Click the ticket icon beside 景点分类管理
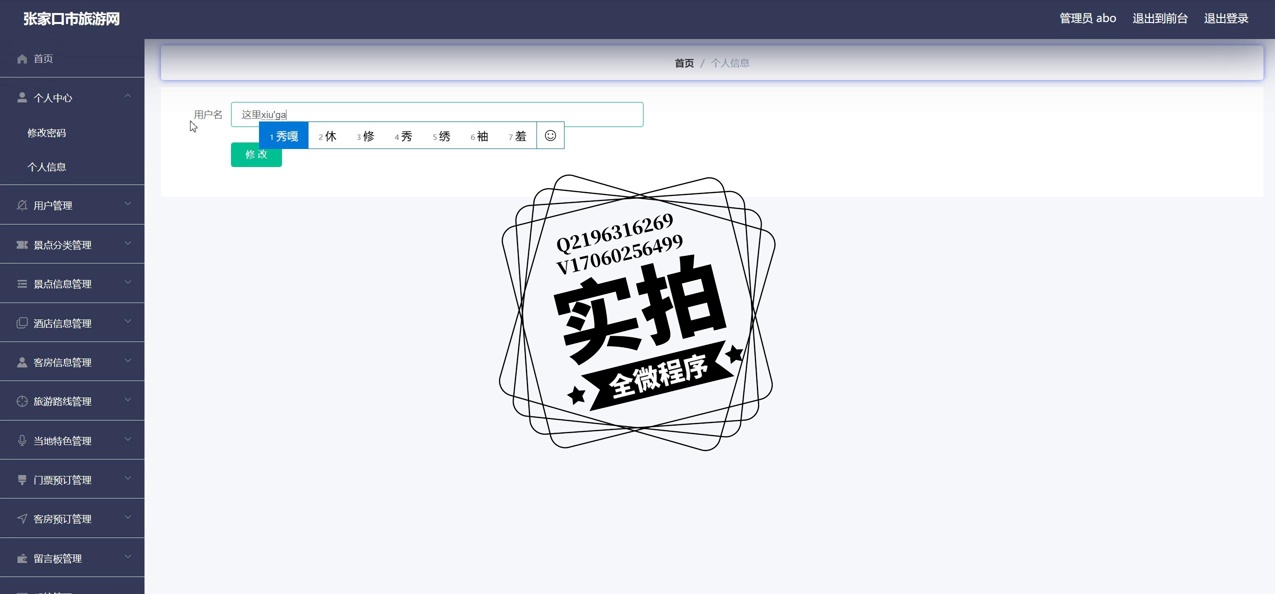This screenshot has width=1275, height=594. 22,245
